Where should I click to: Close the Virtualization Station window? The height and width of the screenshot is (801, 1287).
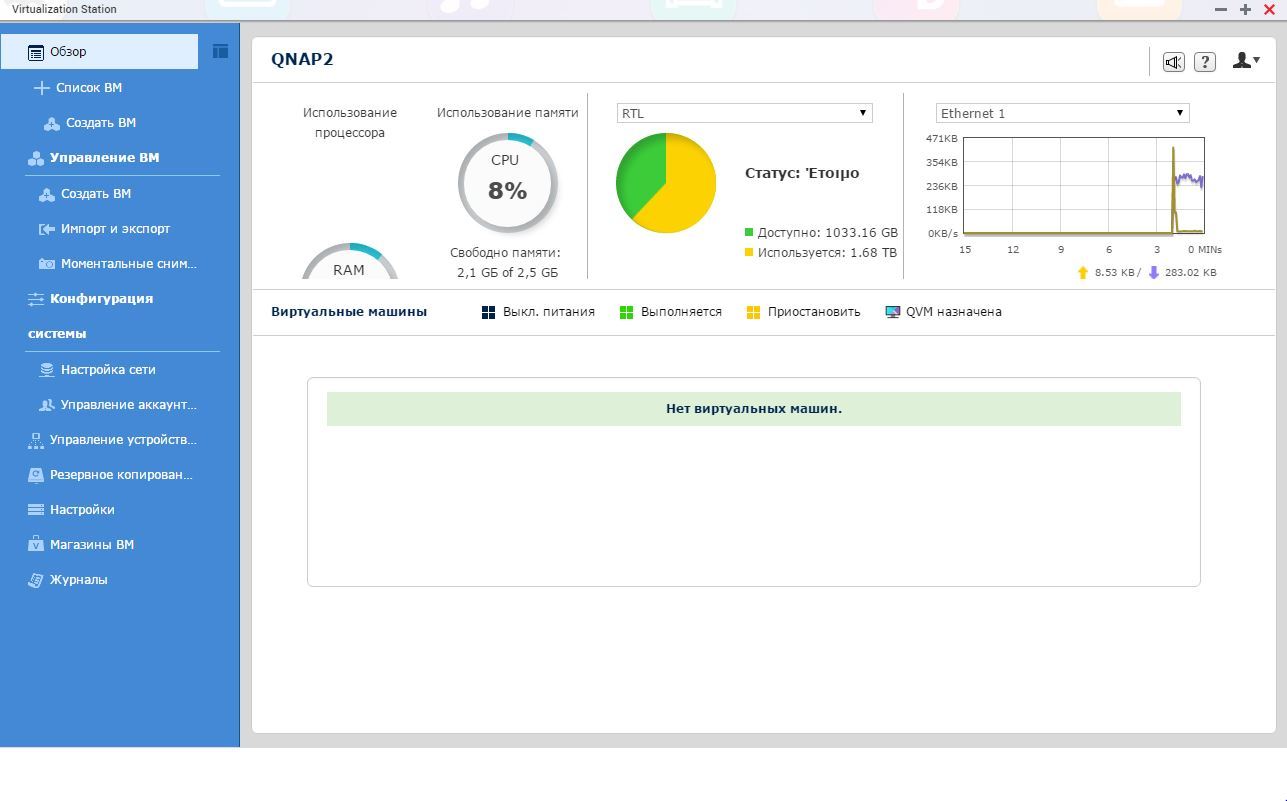tap(1269, 9)
